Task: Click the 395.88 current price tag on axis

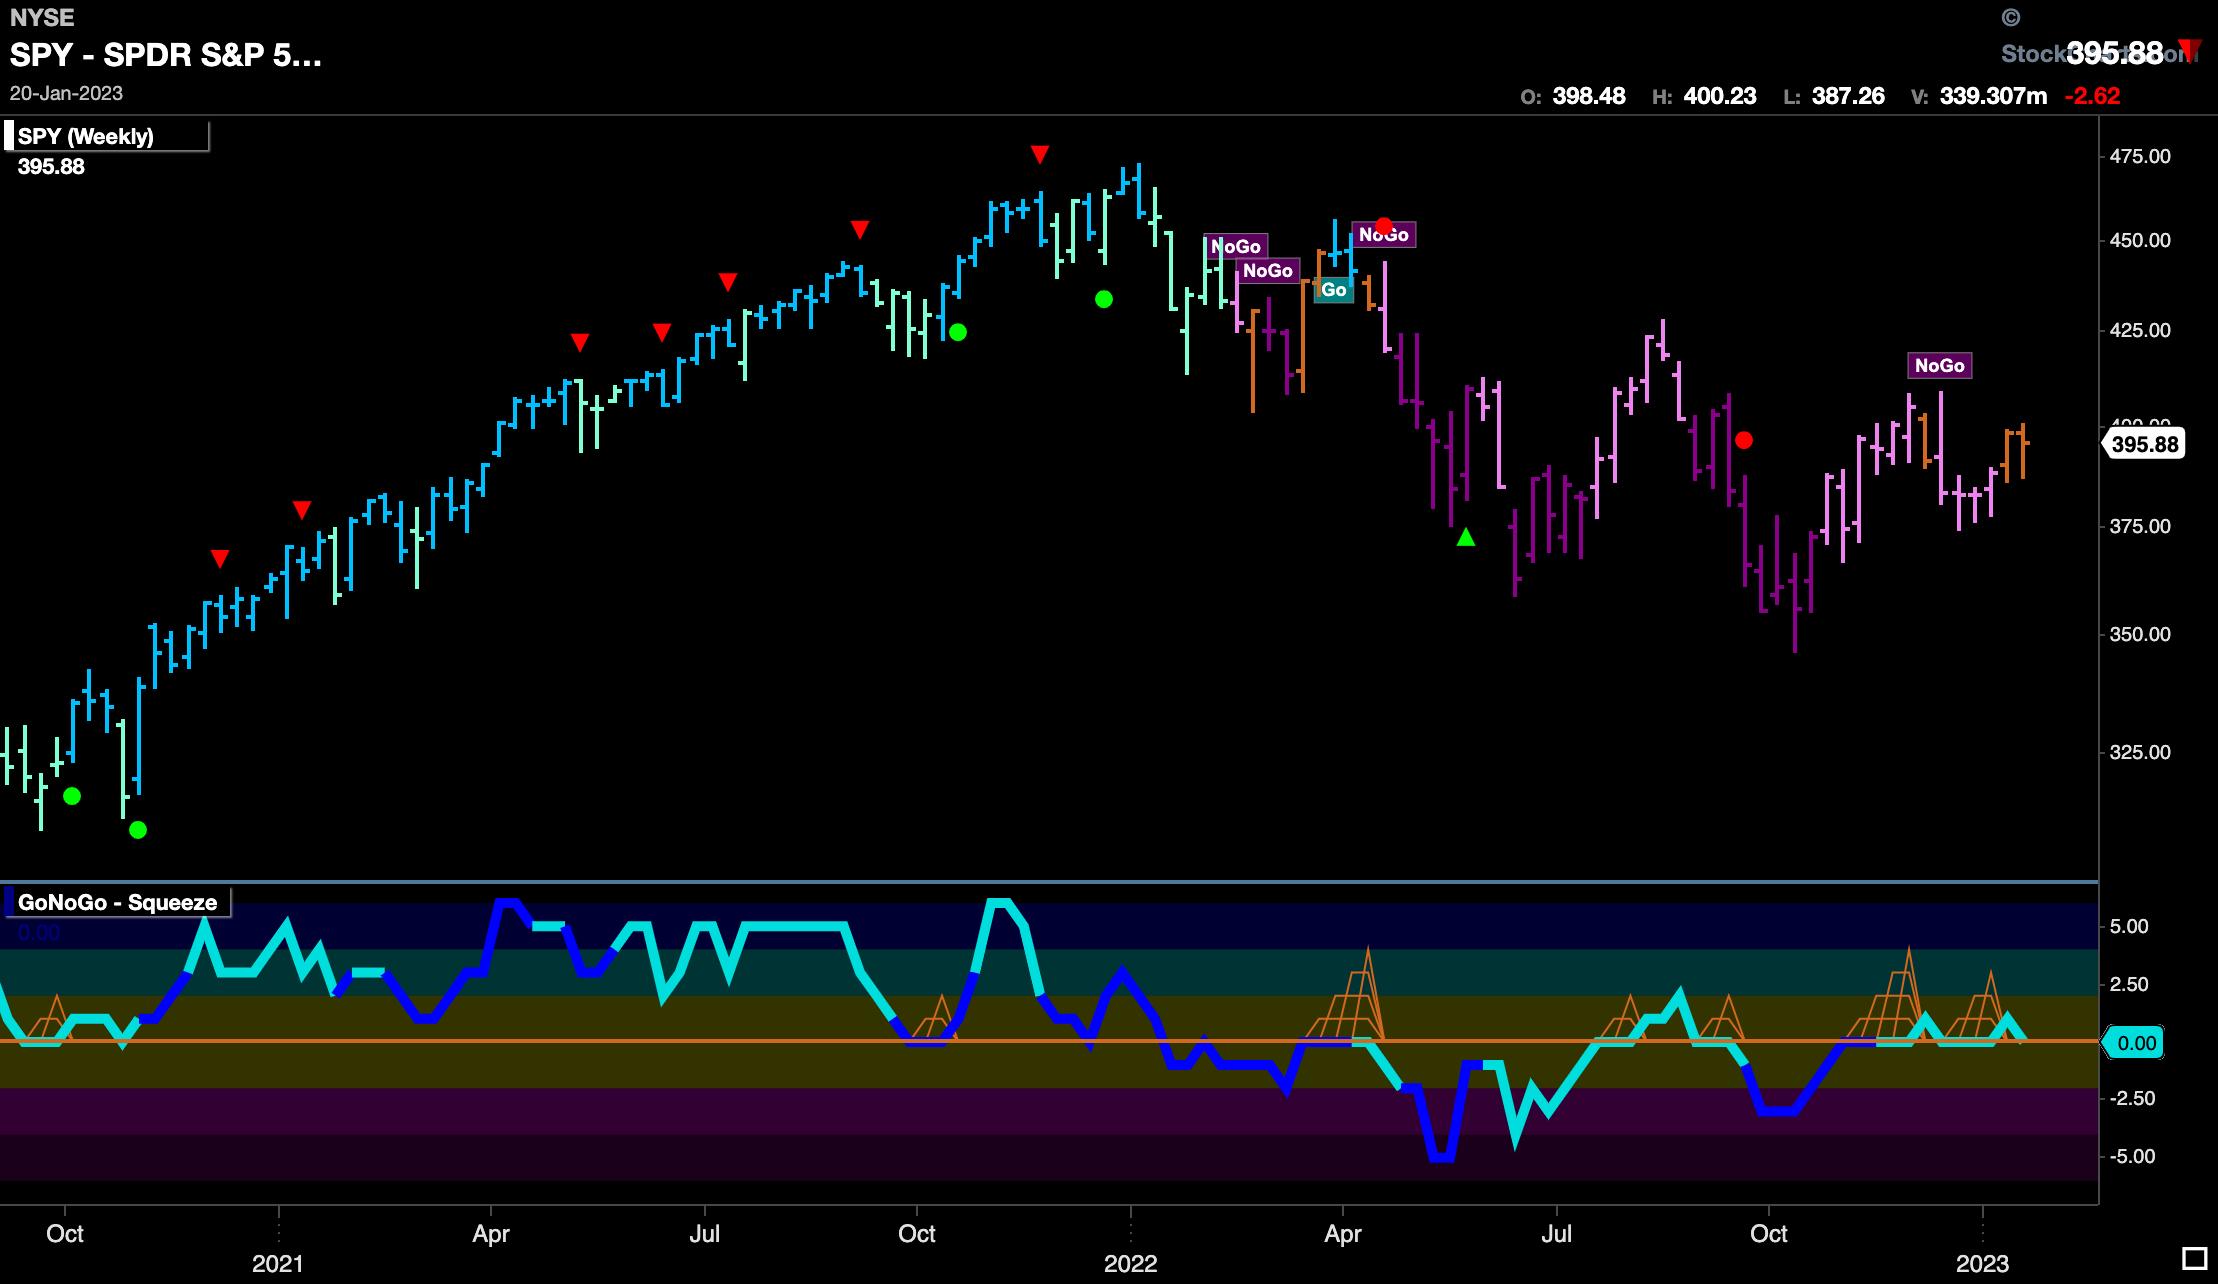Action: click(2146, 444)
